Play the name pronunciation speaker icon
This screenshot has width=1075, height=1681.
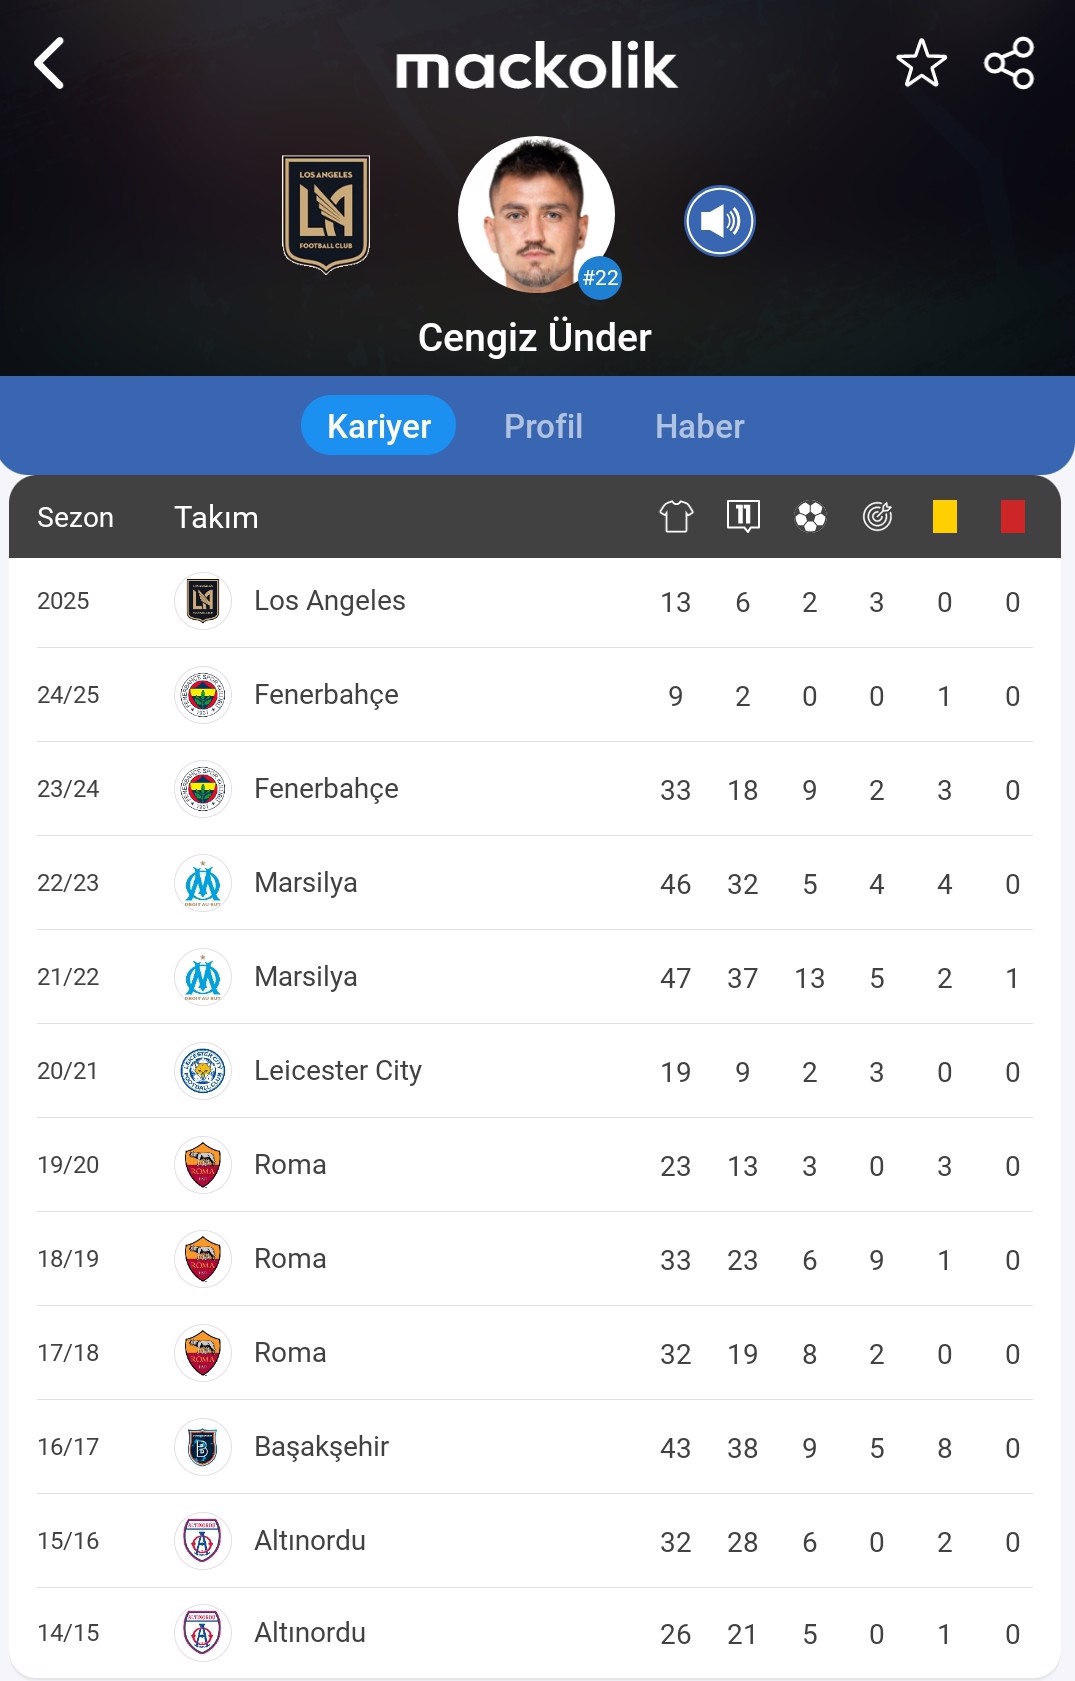(720, 221)
